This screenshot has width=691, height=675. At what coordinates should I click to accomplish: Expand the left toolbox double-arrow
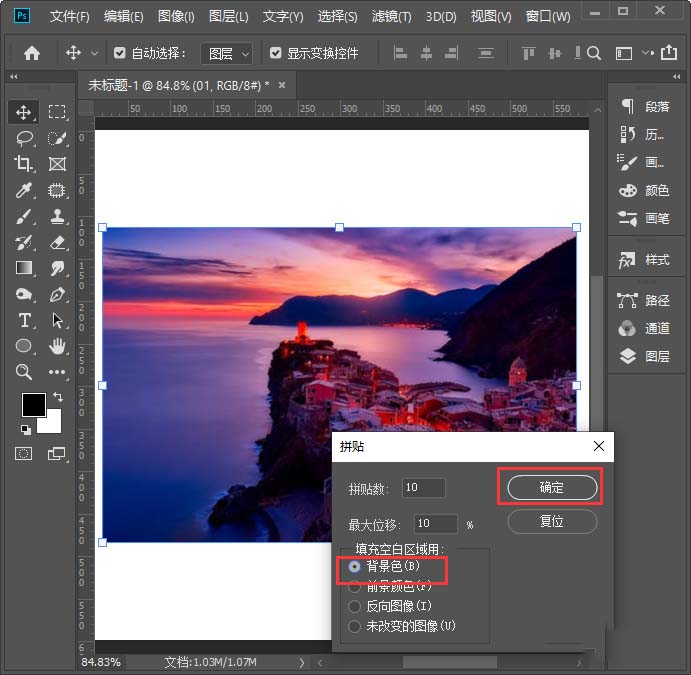pos(14,77)
